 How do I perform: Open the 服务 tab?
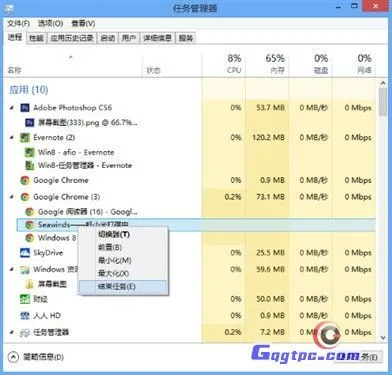(186, 38)
